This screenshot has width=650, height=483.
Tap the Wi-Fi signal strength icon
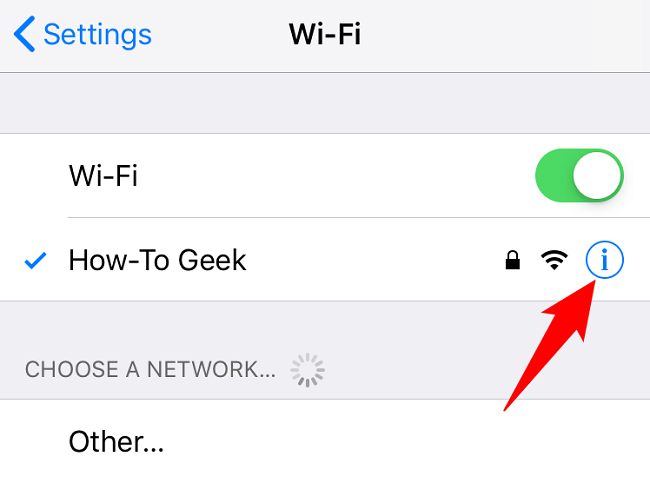coord(554,260)
